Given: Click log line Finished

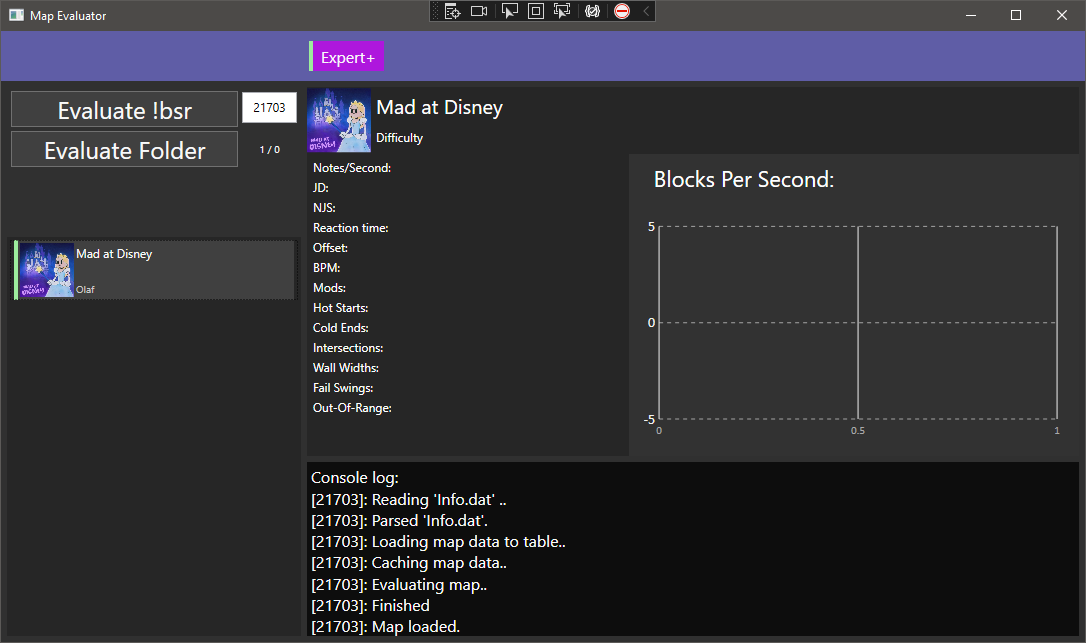Looking at the screenshot, I should coord(371,606).
